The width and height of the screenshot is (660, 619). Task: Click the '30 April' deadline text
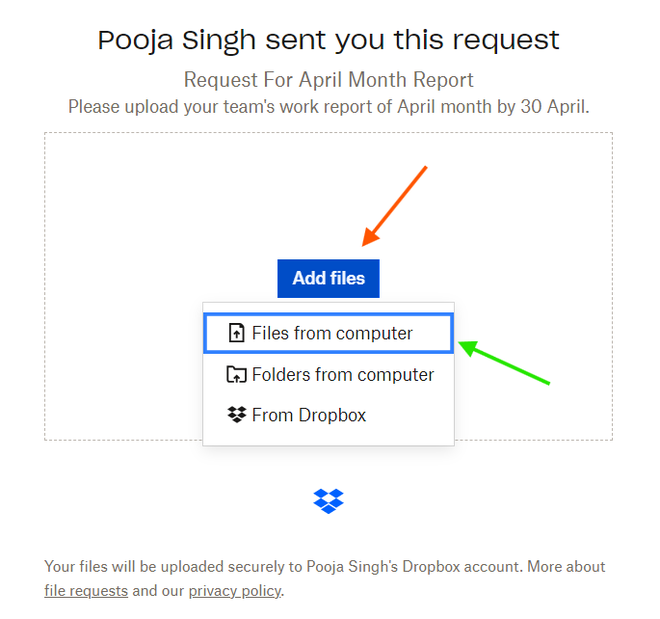554,106
